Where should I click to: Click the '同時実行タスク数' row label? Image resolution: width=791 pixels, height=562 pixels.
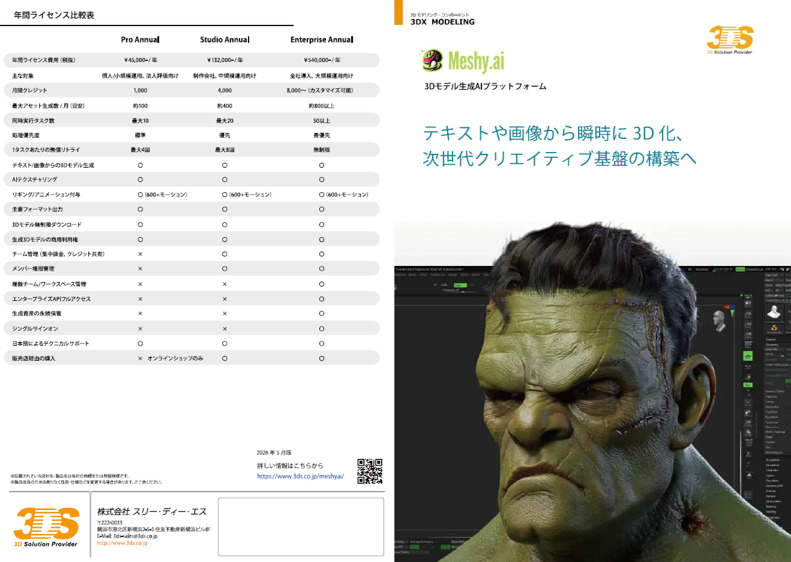pos(33,121)
